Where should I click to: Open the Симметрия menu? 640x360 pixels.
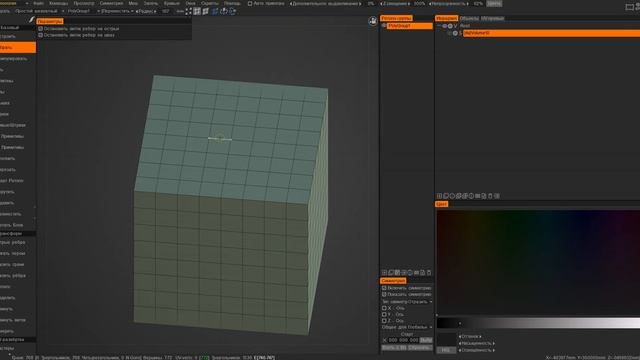tap(111, 3)
